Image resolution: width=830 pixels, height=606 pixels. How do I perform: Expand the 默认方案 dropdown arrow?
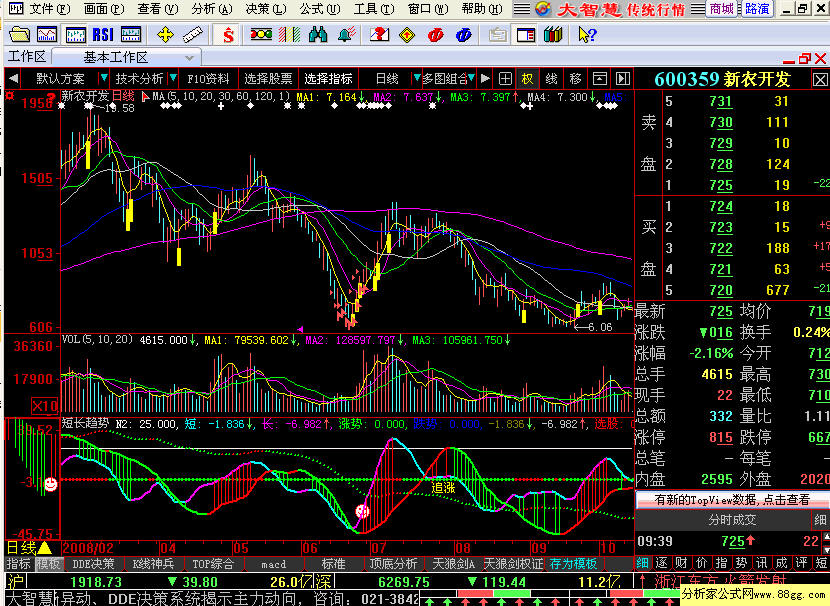coord(104,78)
